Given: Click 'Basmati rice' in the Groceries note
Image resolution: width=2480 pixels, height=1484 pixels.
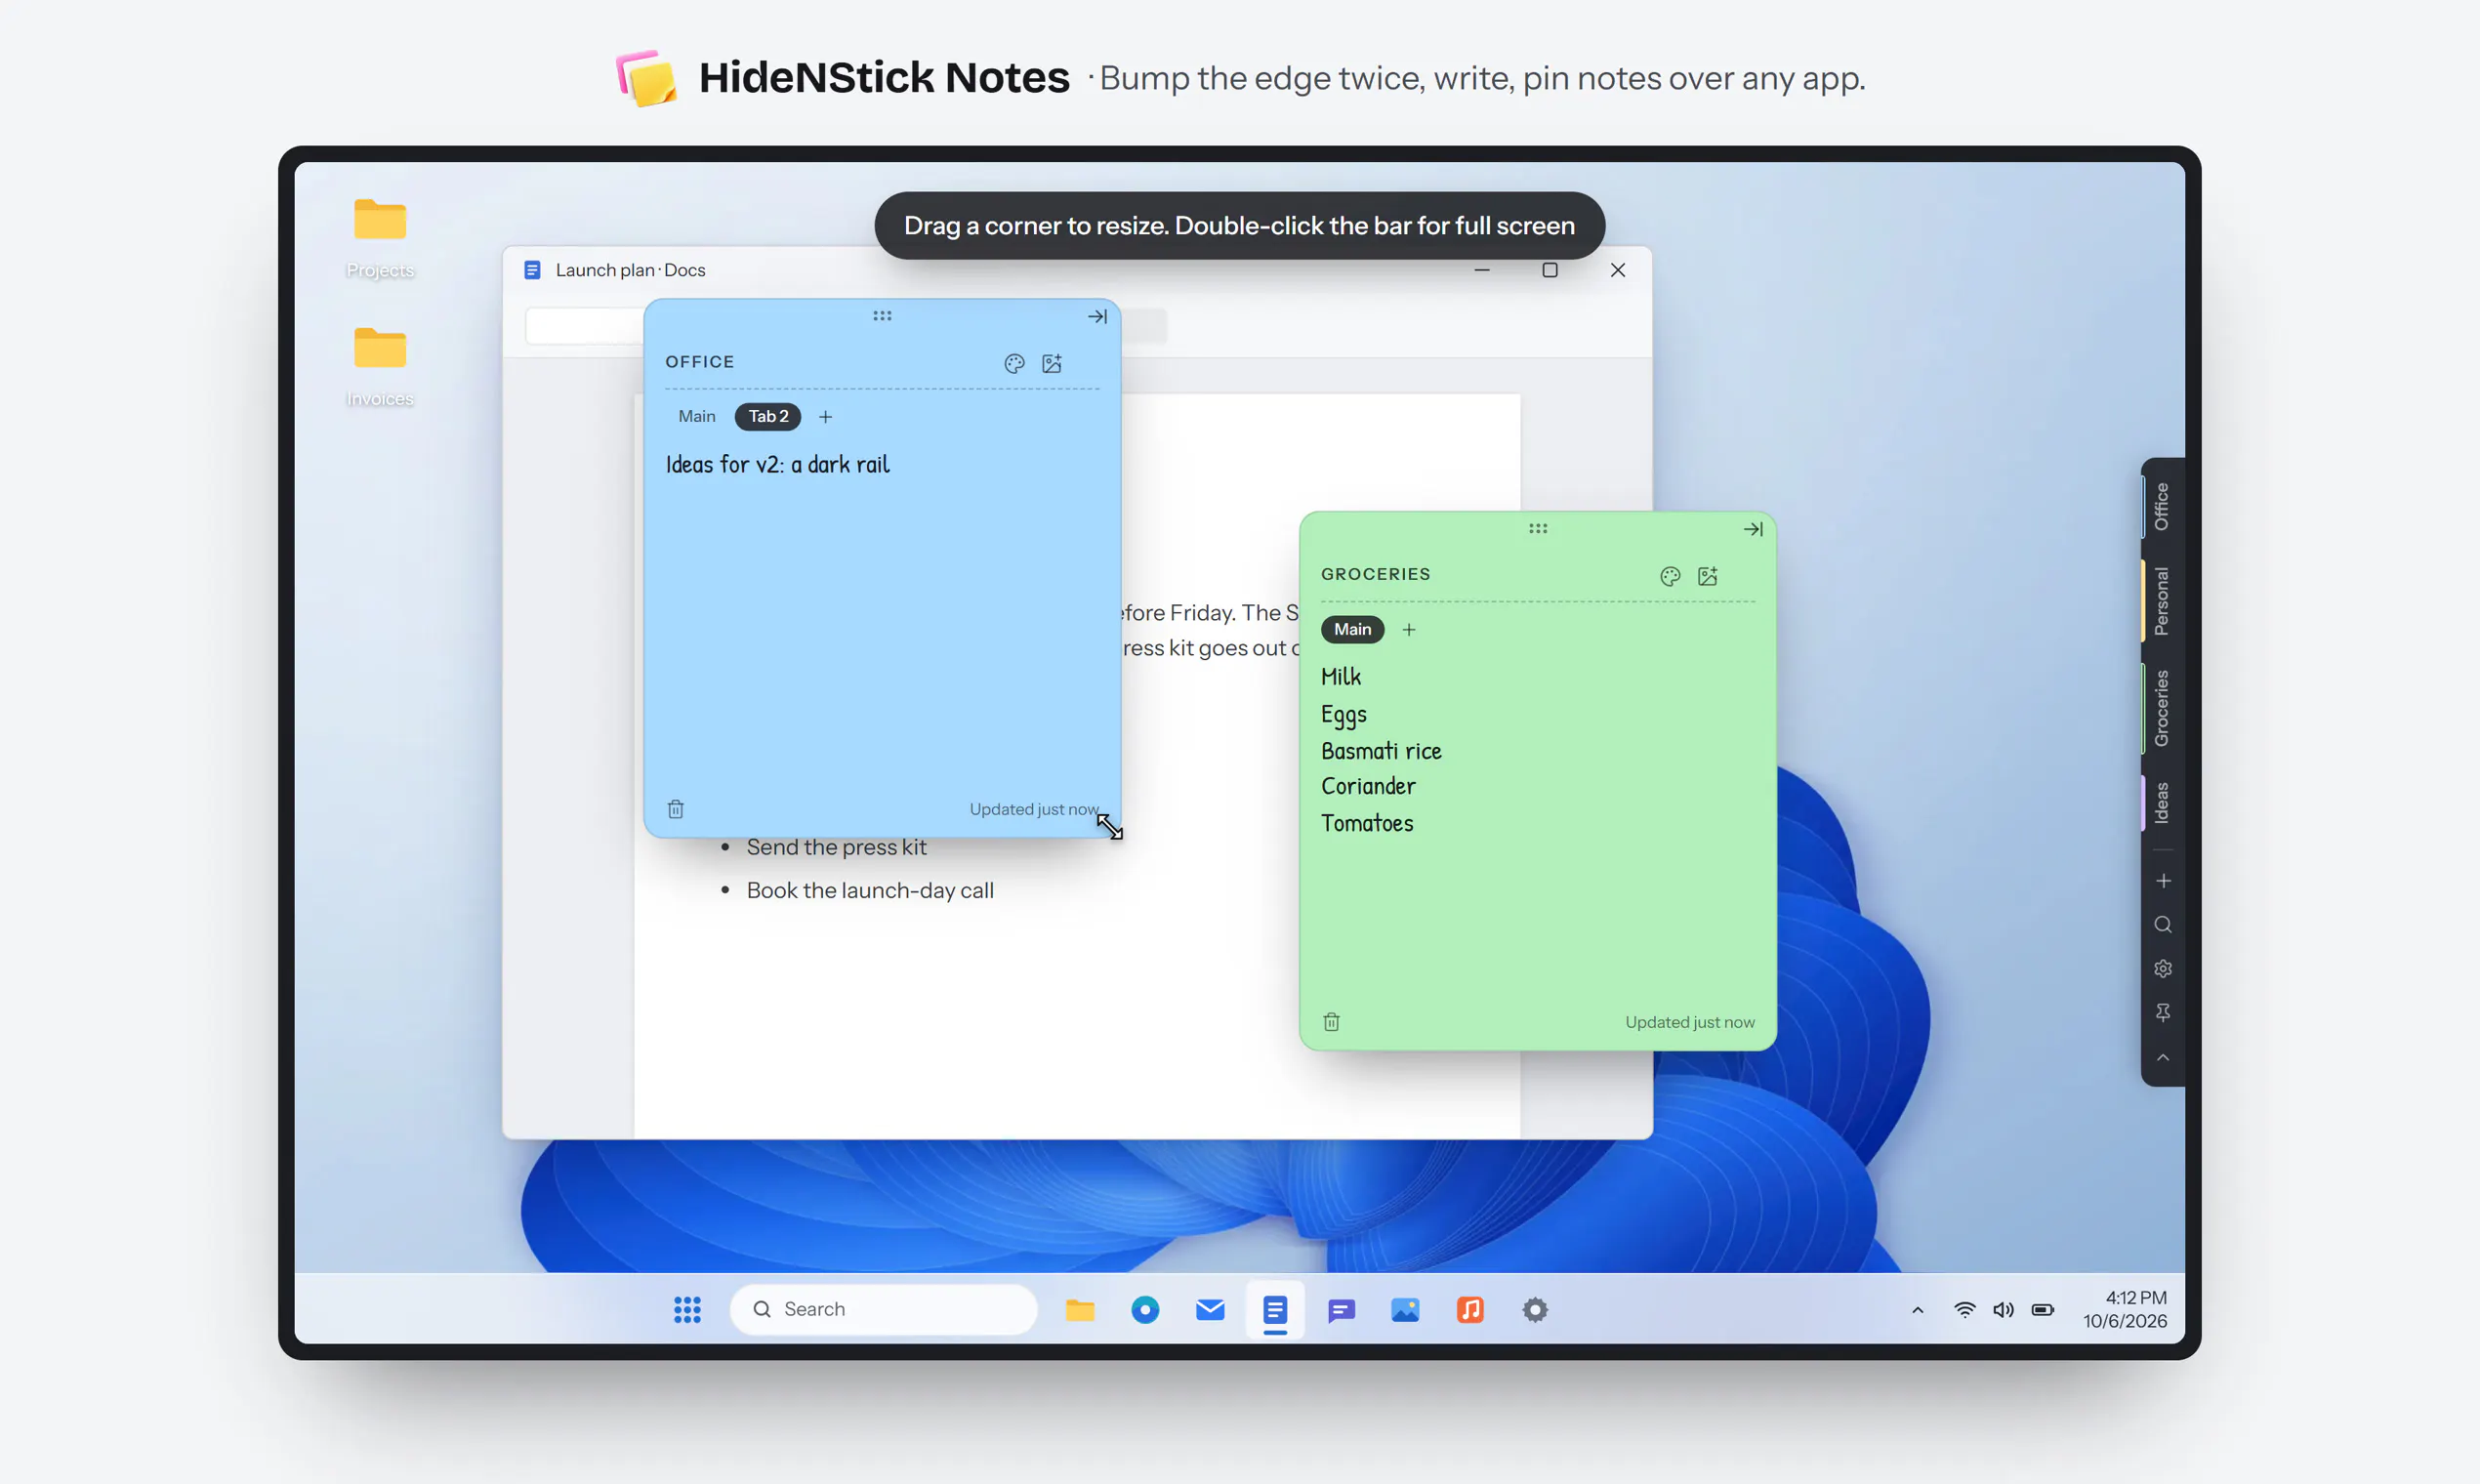Looking at the screenshot, I should 1381,751.
